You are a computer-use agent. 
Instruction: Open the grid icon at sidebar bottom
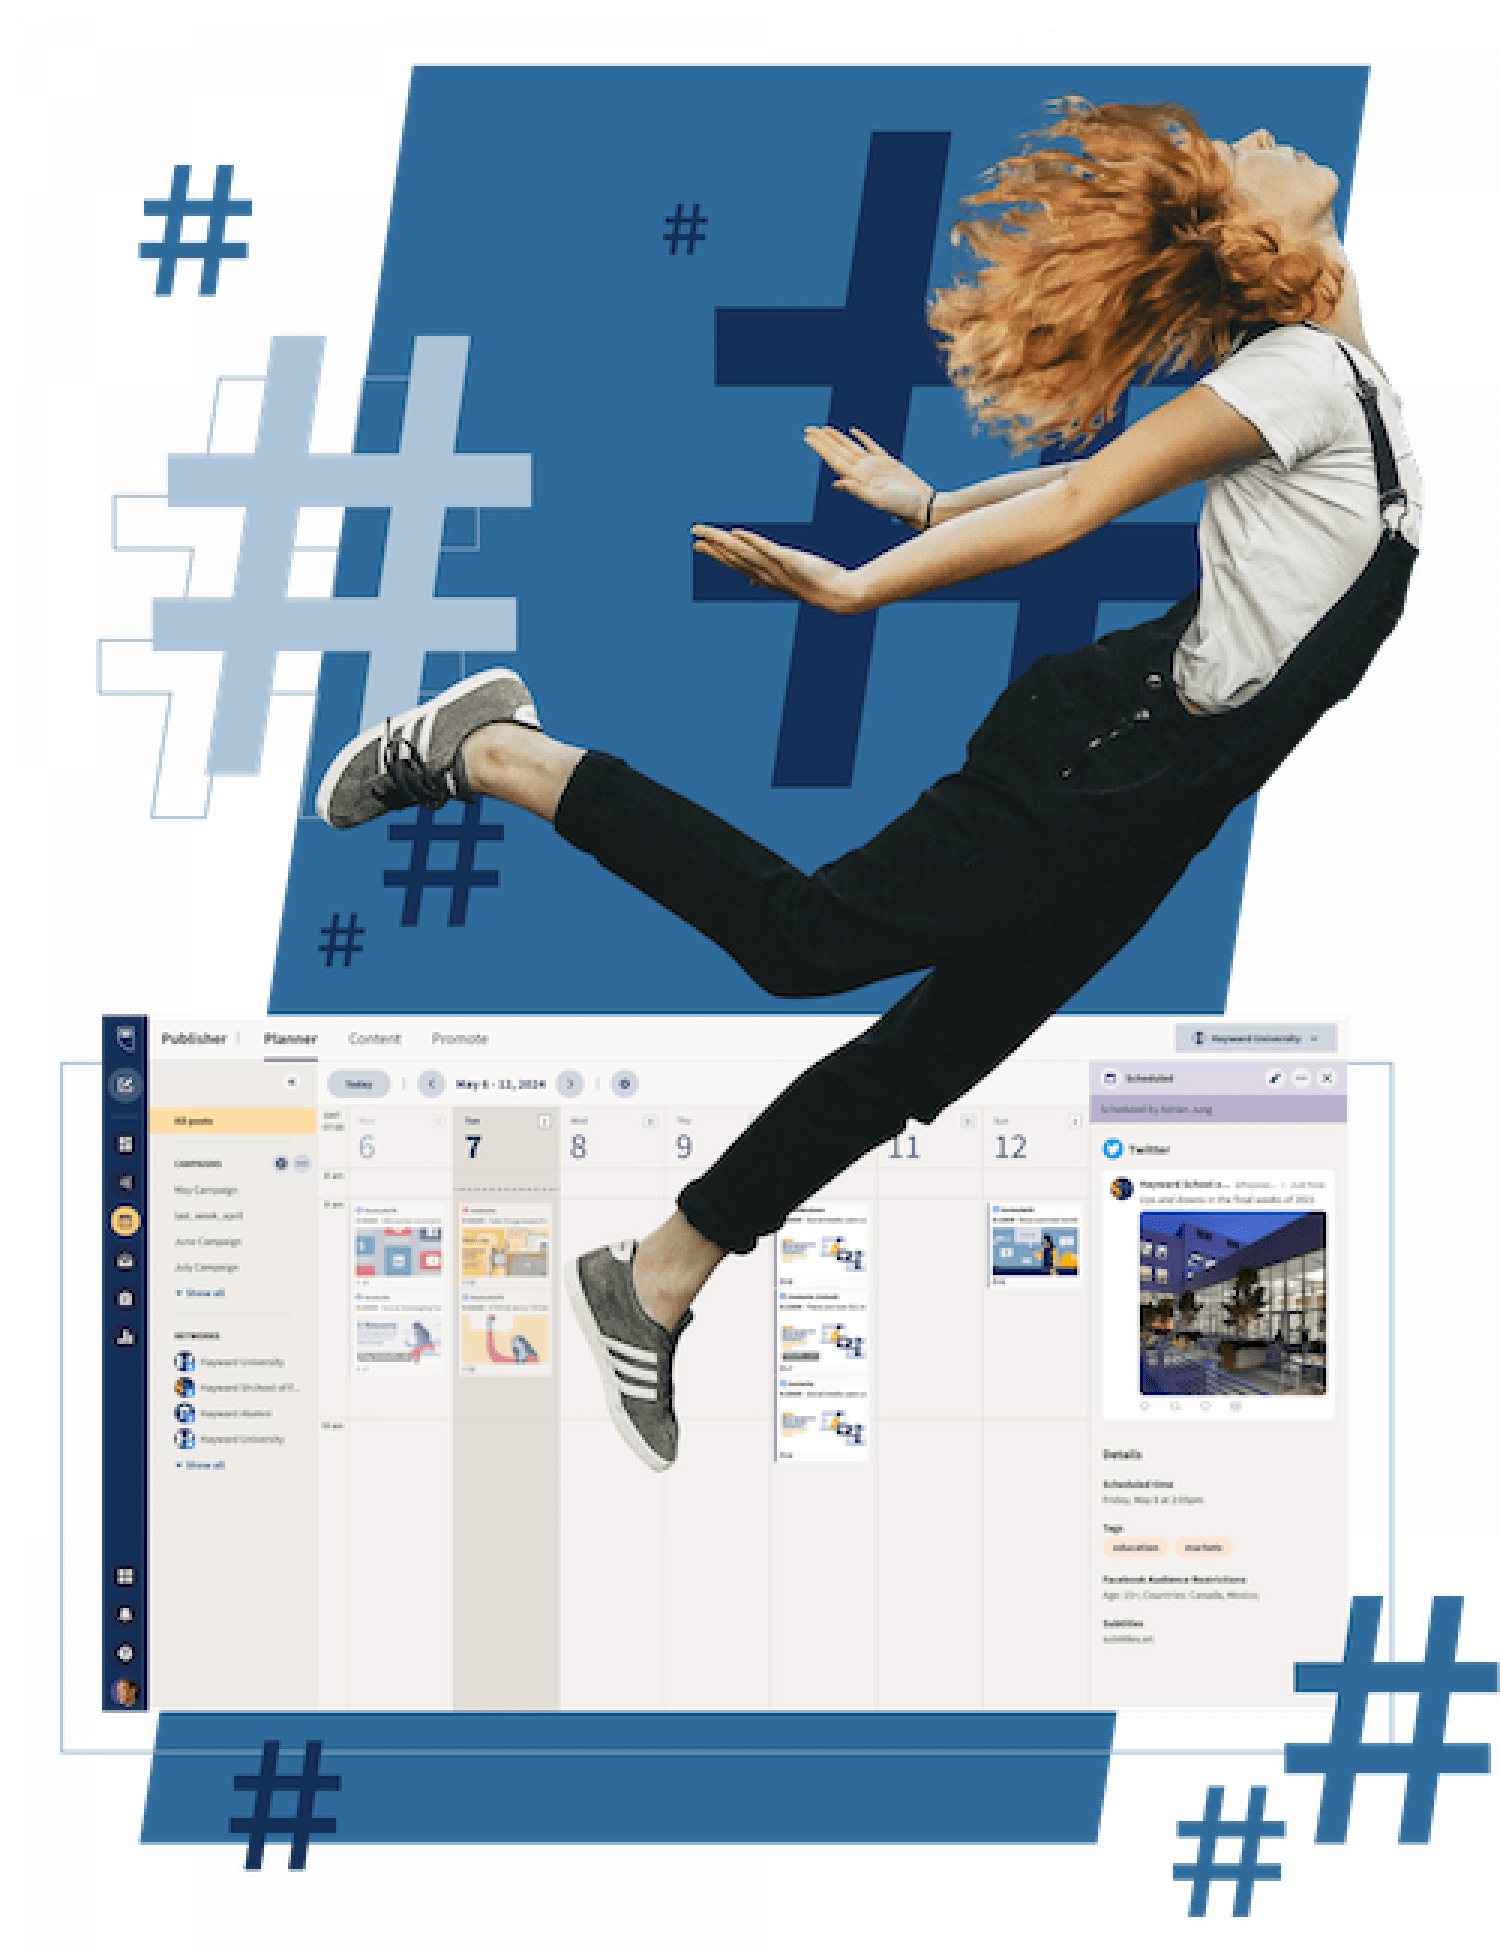[x=125, y=1577]
